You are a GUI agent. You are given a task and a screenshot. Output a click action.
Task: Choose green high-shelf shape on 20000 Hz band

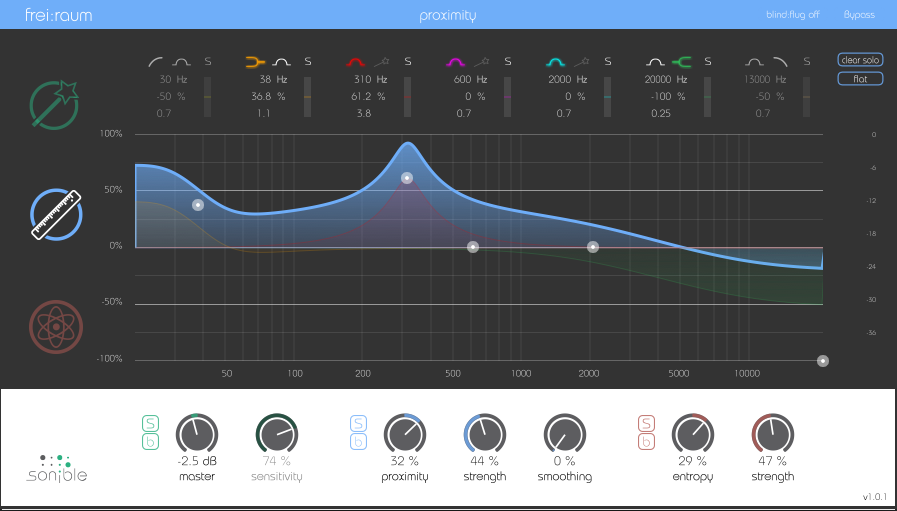(682, 61)
